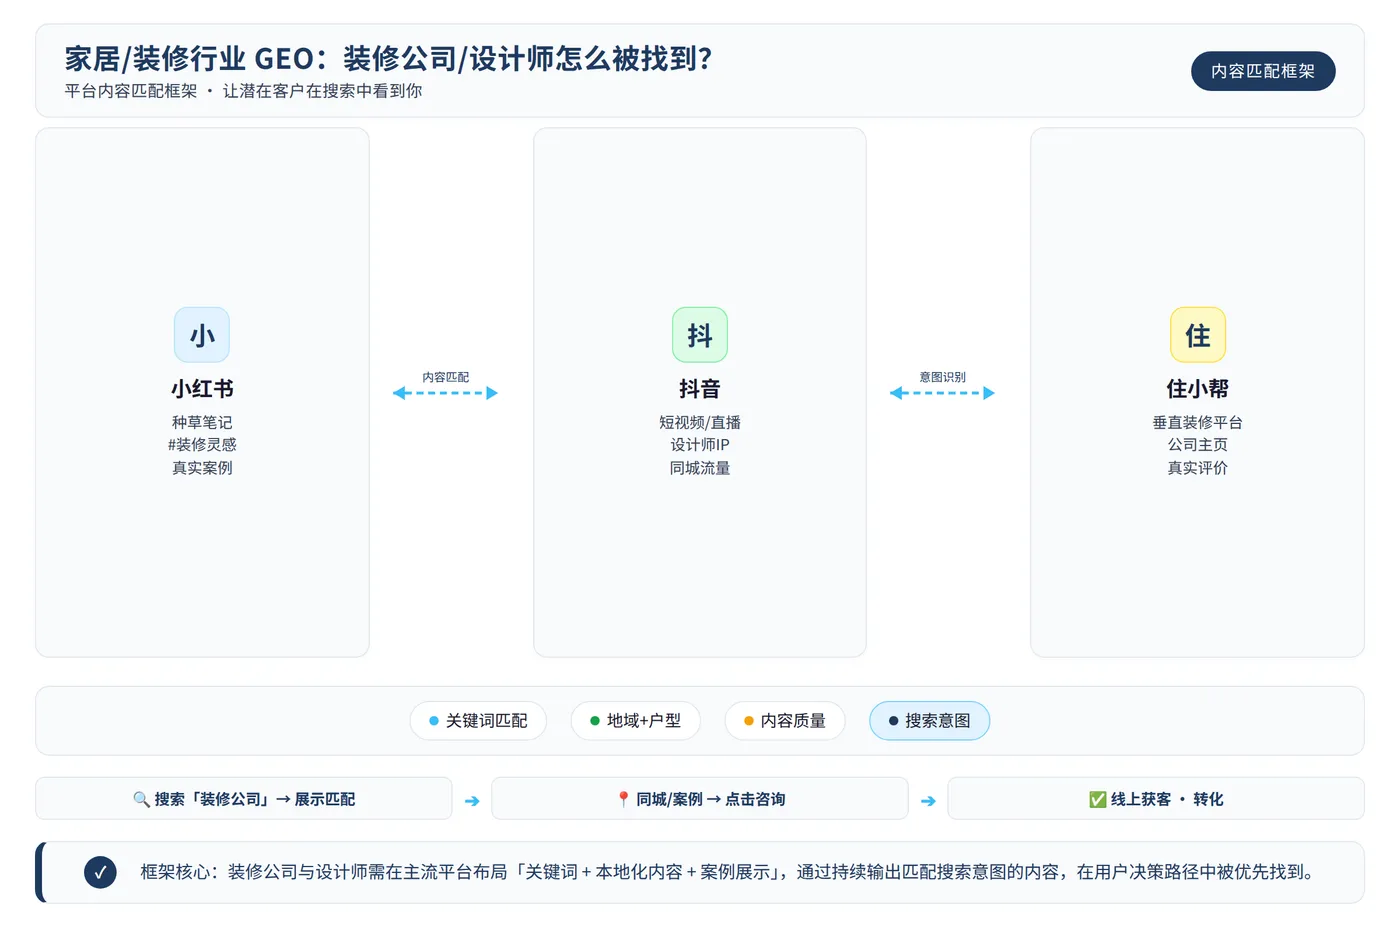Click the orange dot in 内容质量 tag

pyautogui.click(x=749, y=721)
